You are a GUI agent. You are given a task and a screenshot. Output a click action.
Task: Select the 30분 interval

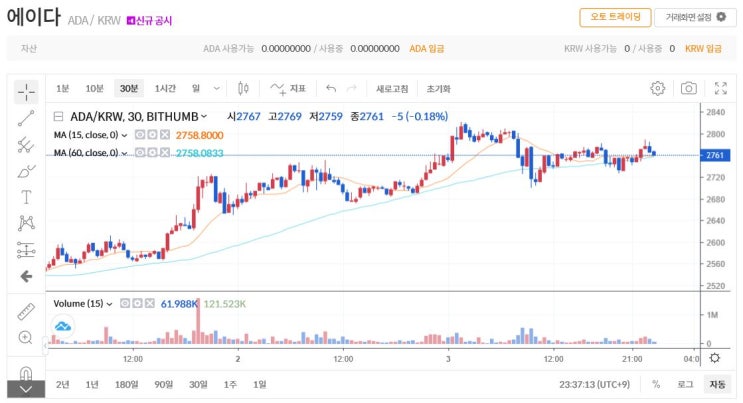tap(128, 89)
